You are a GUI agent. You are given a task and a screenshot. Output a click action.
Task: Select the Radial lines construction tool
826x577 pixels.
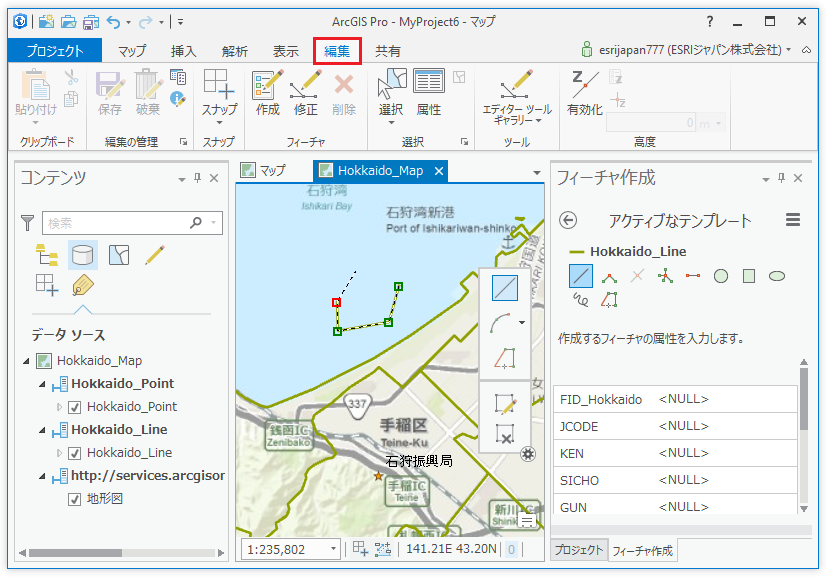point(665,276)
